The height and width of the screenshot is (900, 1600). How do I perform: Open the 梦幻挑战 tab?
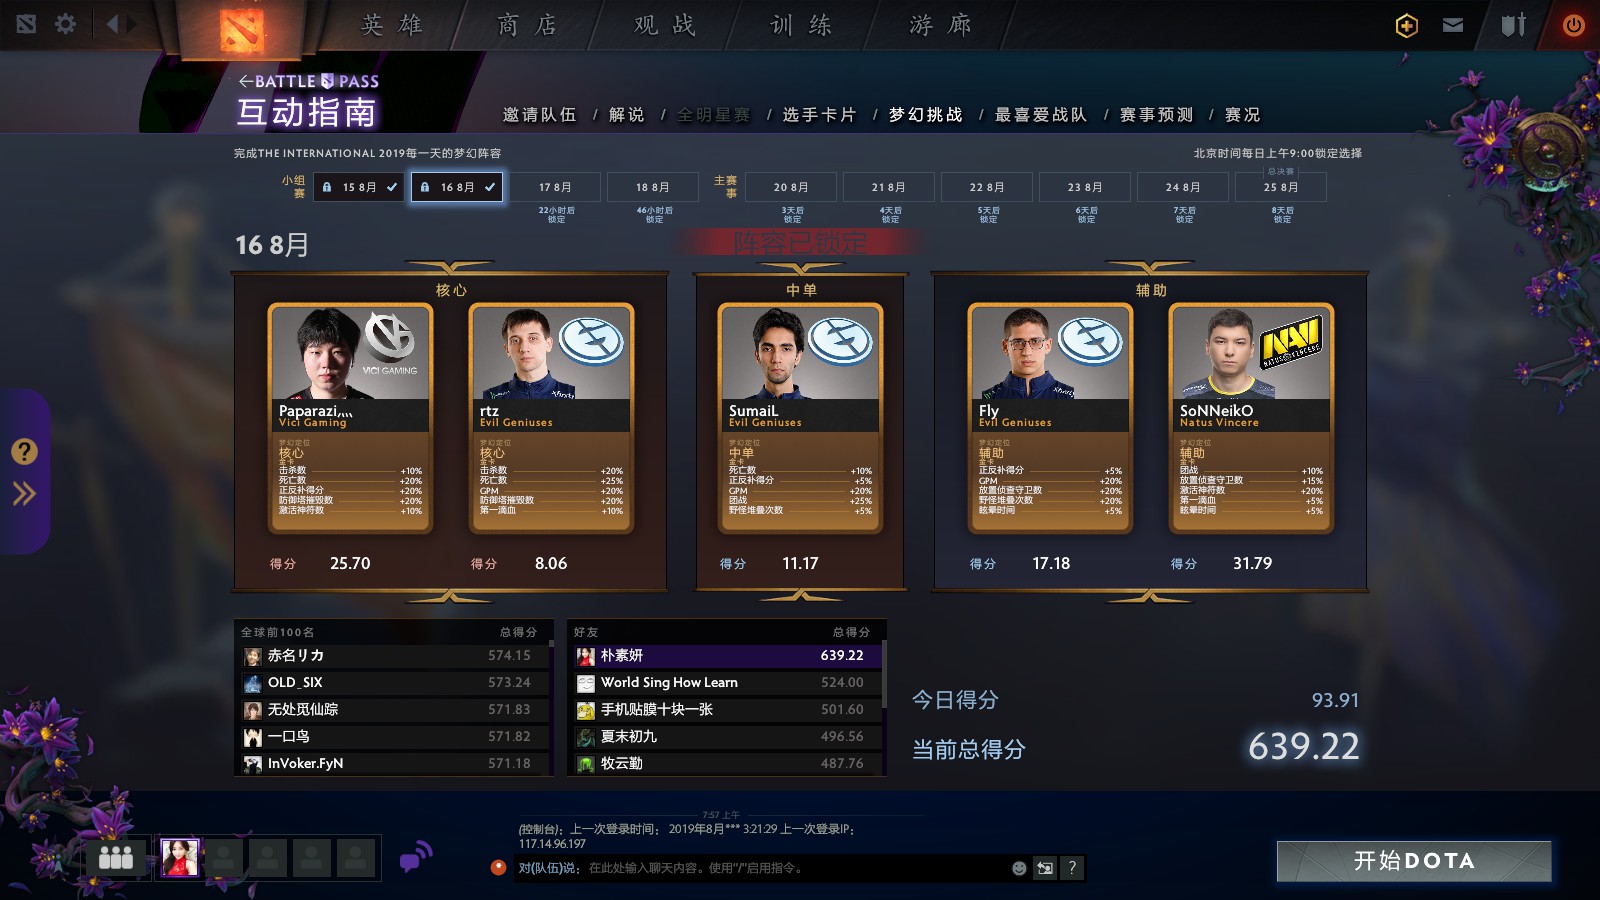point(926,115)
